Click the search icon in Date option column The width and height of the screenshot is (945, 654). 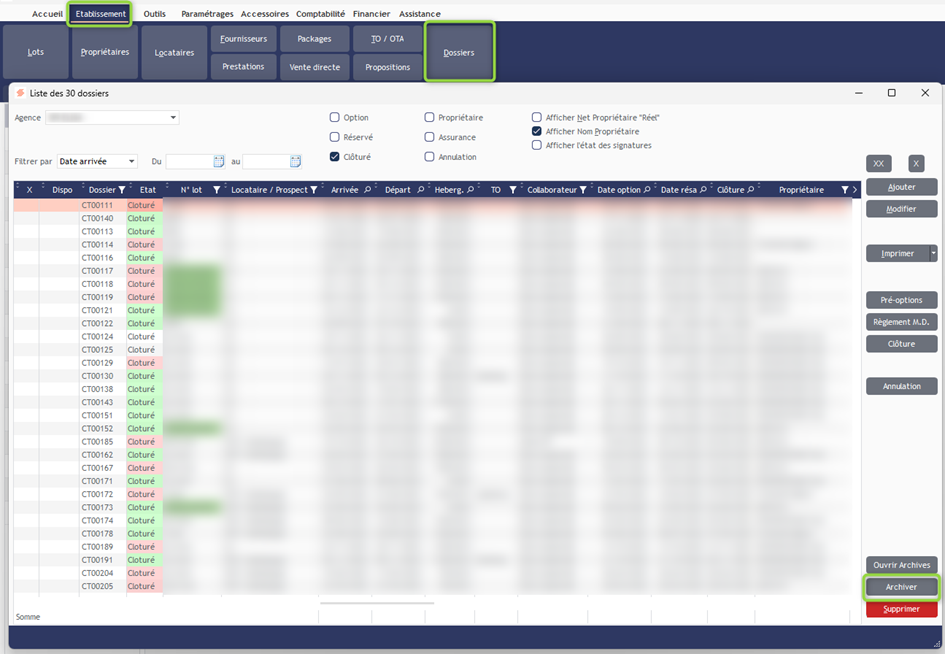[647, 190]
